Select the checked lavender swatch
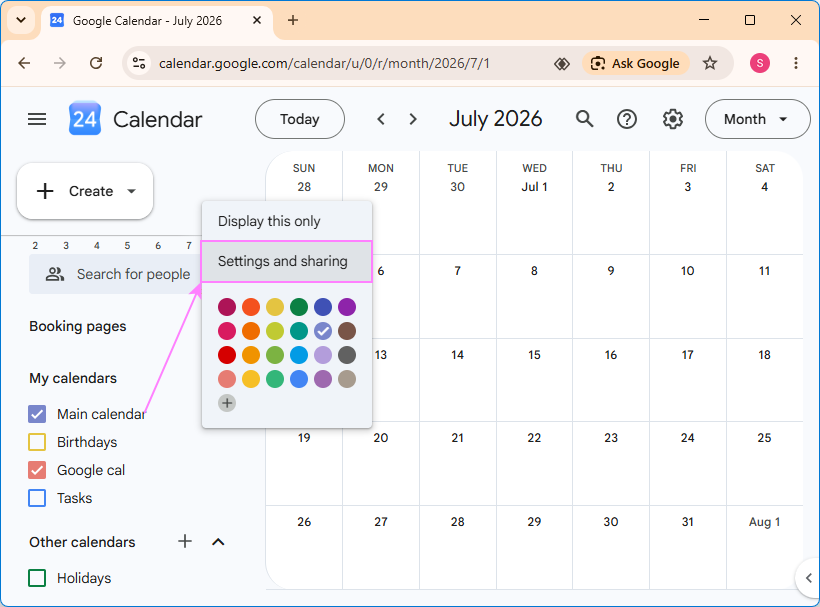The height and width of the screenshot is (607, 820). tap(323, 331)
